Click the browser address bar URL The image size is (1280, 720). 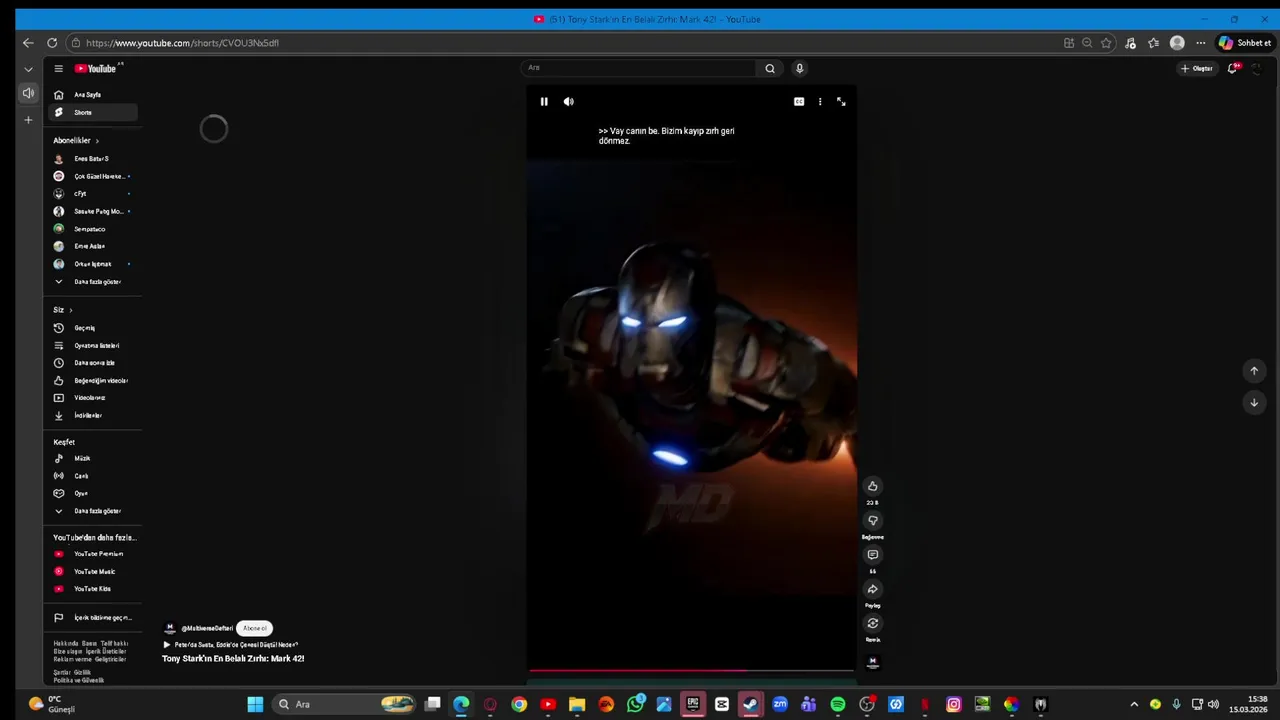(182, 43)
